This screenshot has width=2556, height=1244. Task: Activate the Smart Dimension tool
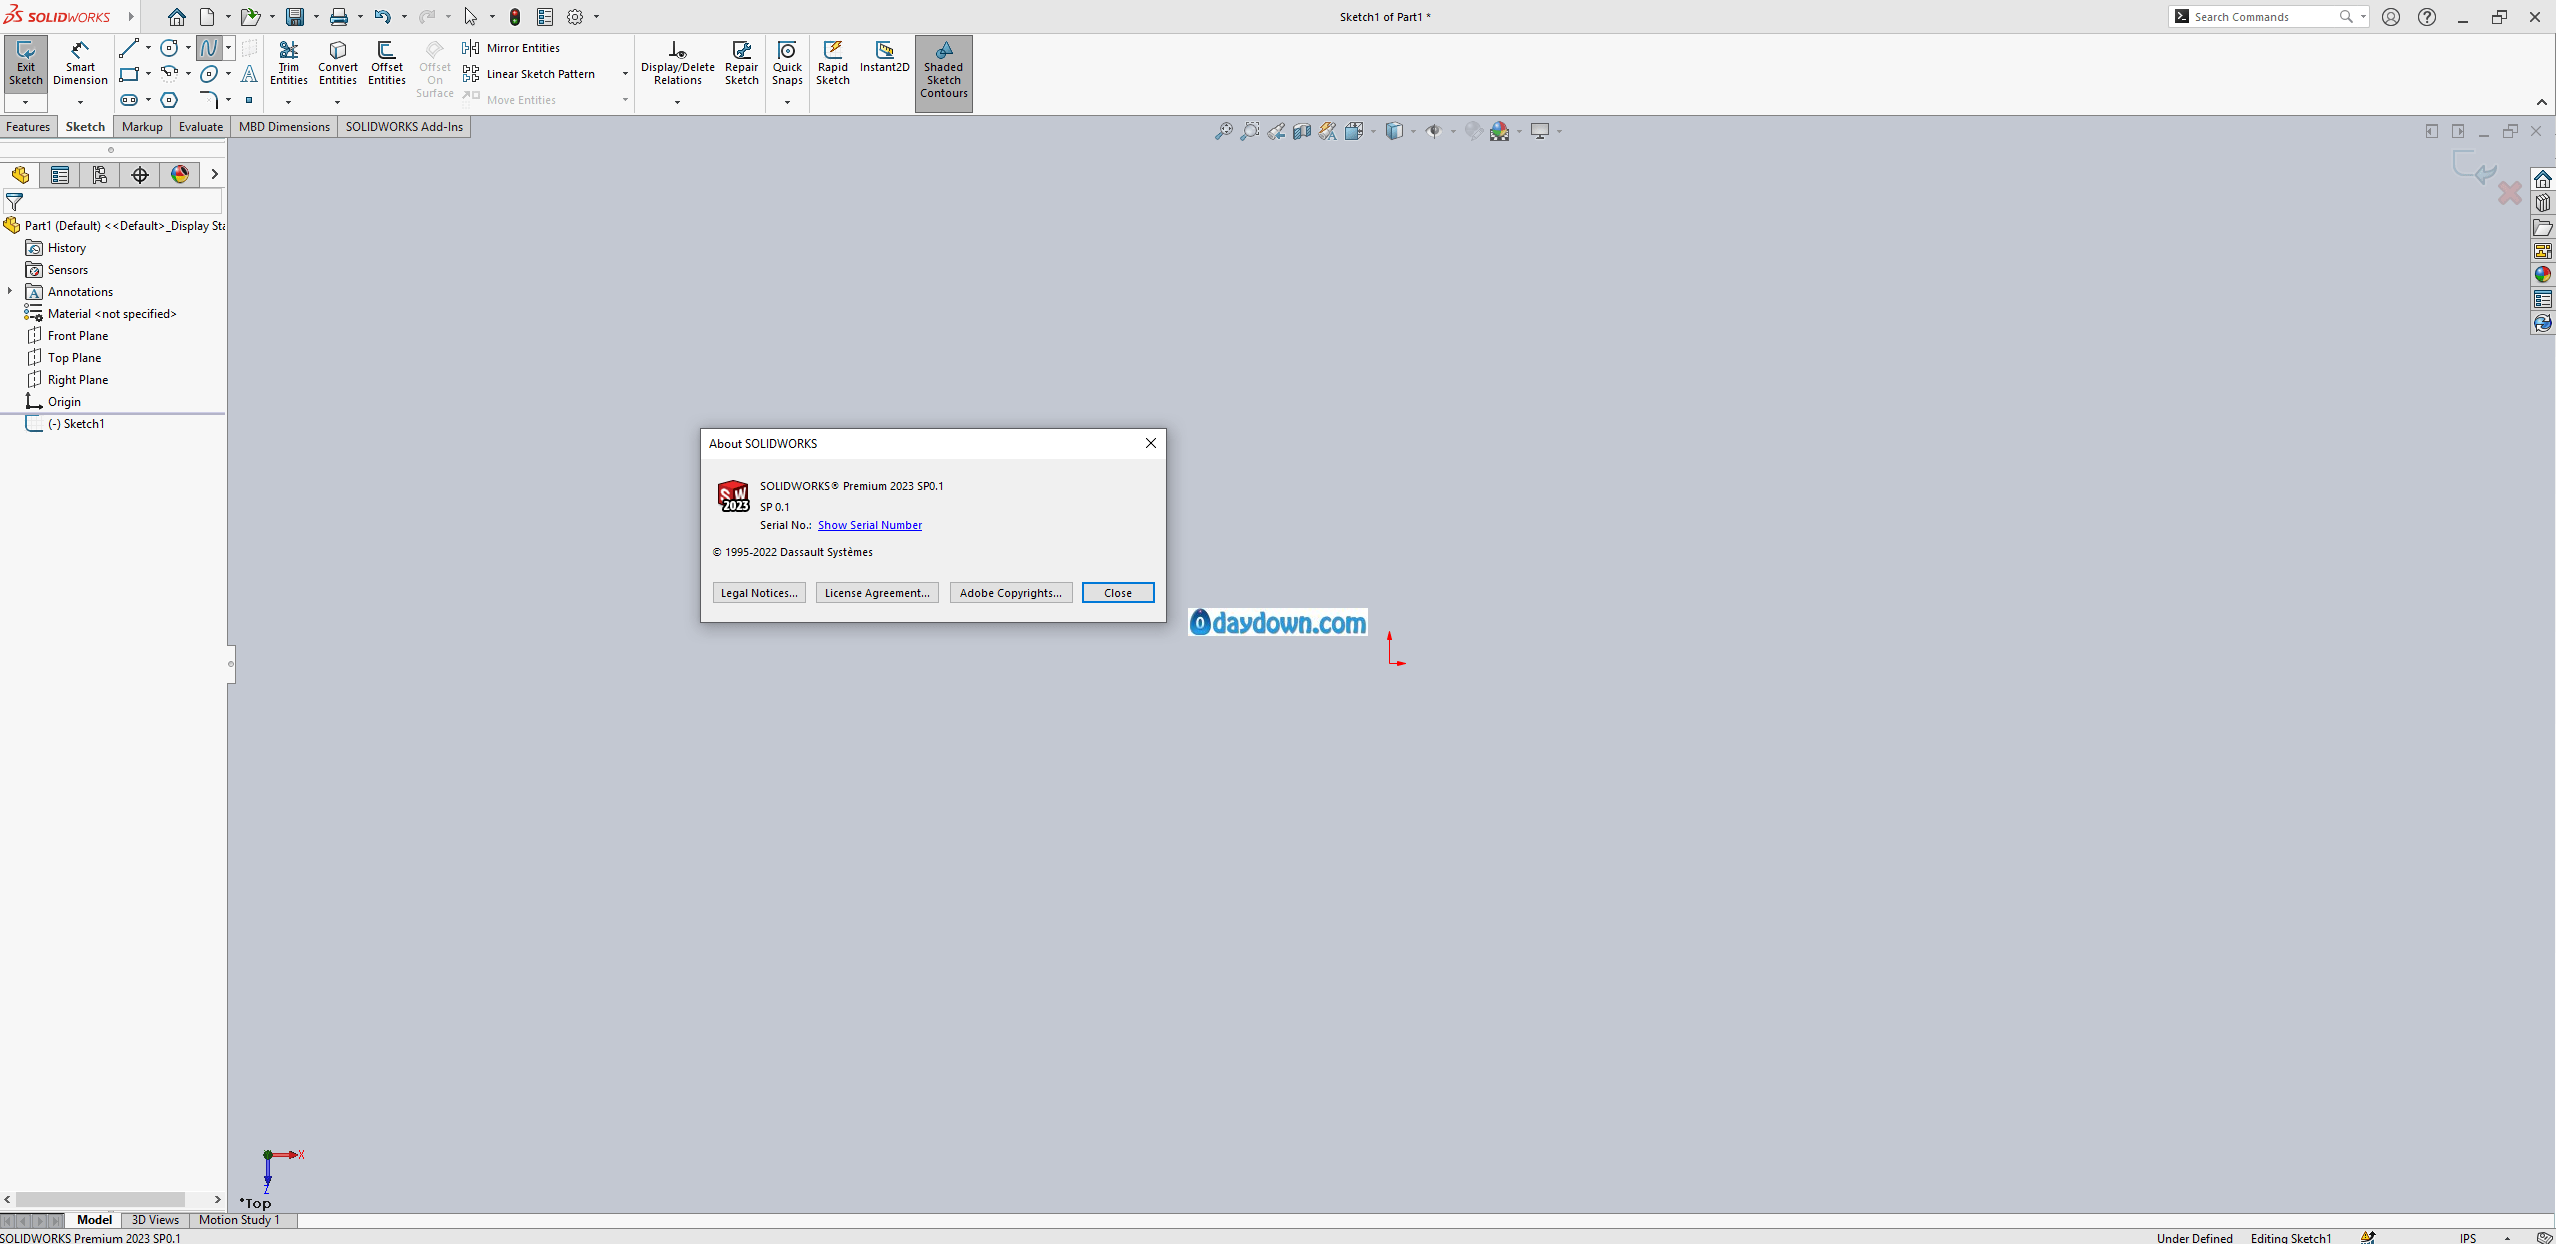[x=80, y=63]
